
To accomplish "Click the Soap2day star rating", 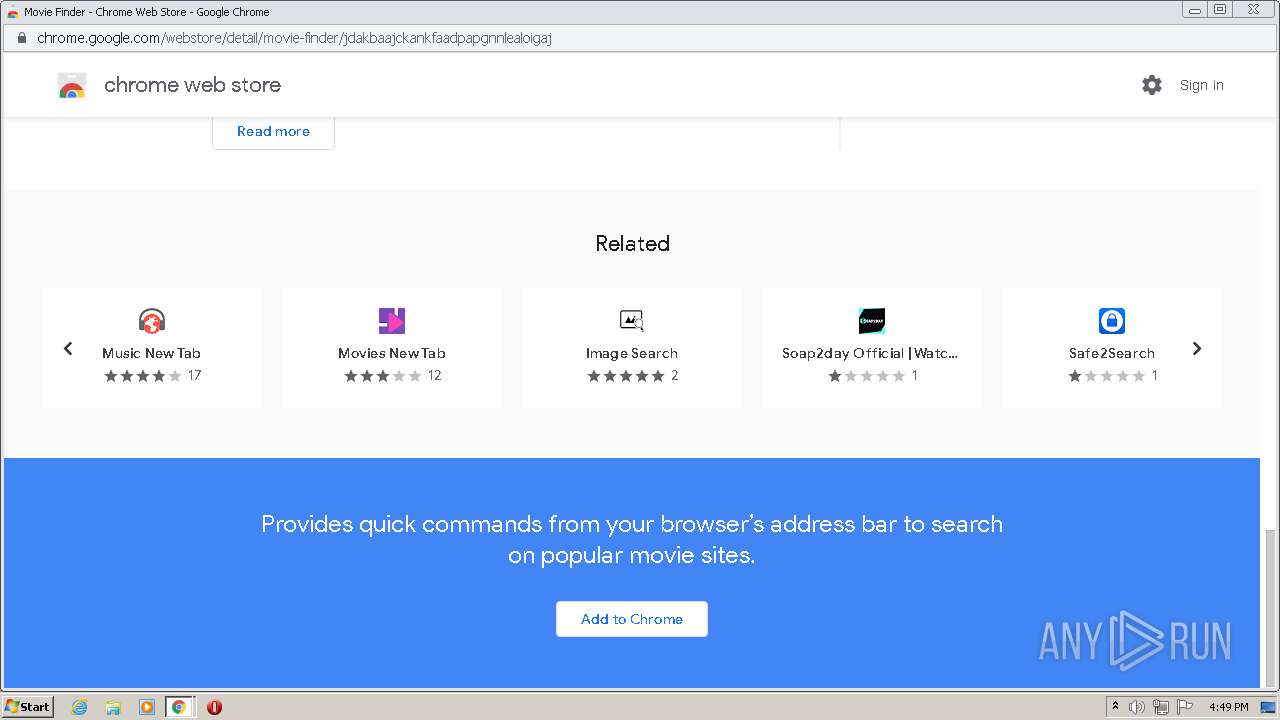I will 866,376.
